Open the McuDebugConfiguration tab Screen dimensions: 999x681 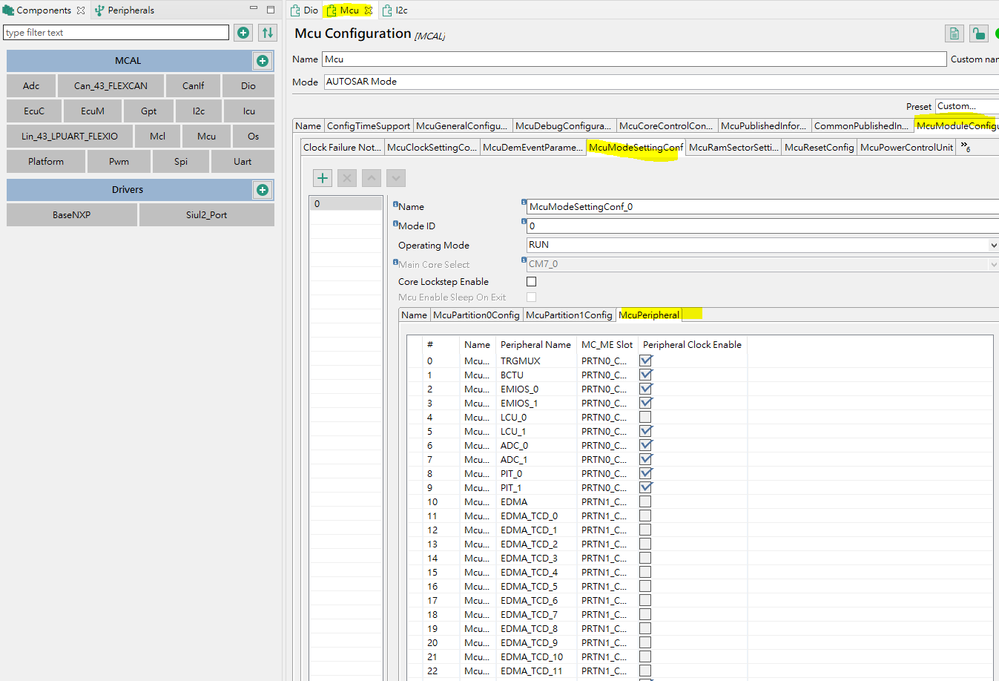(x=563, y=126)
